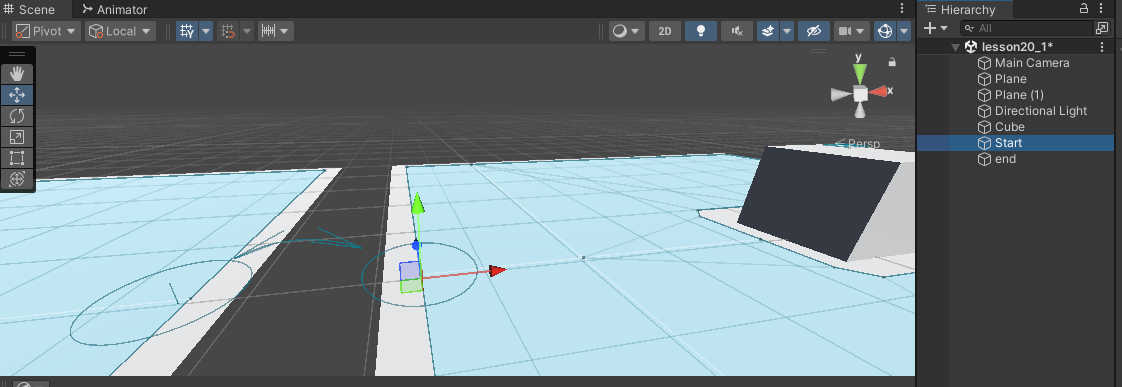
Task: Select the Rotate tool
Action: tap(17, 116)
